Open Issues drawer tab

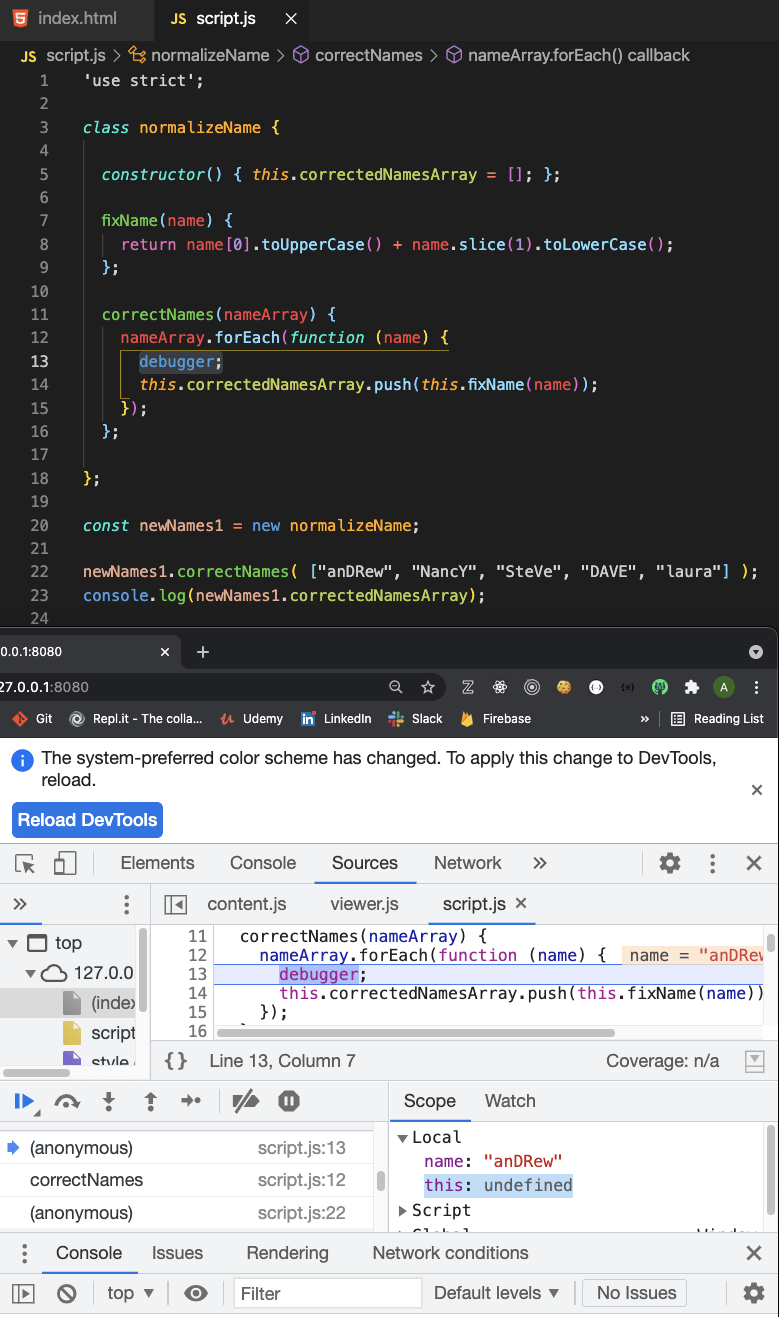(177, 1253)
